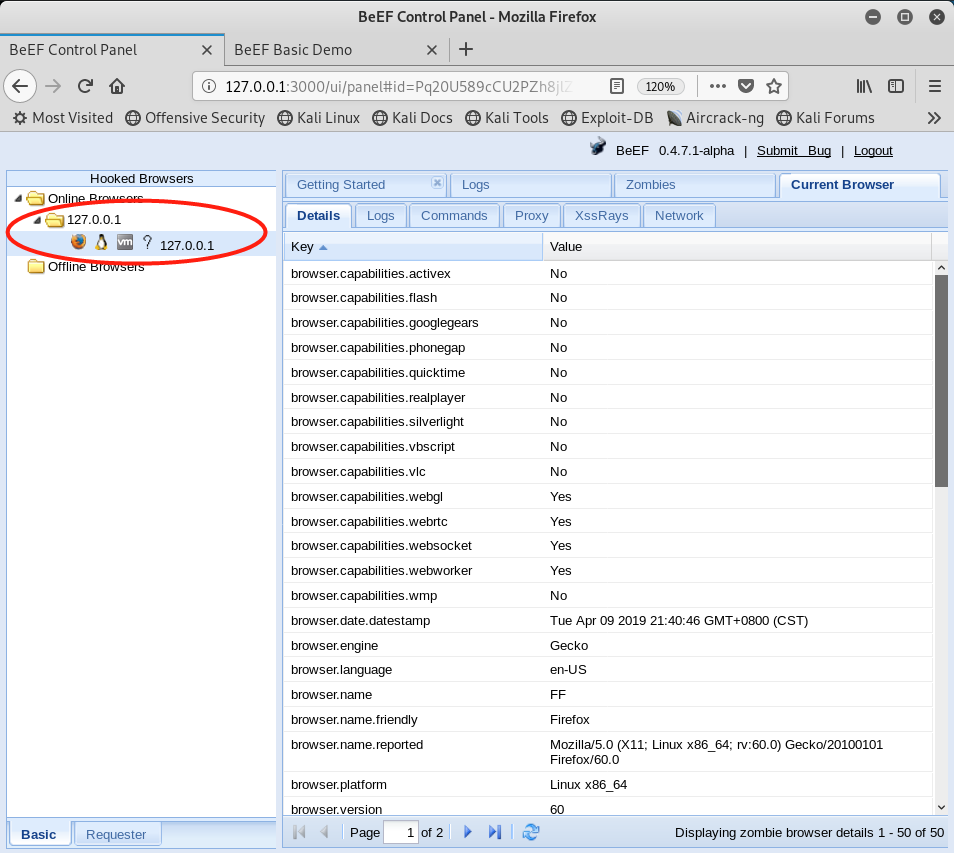Click the question mark icon of hooked browser
Viewport: 954px width, 853px height.
147,242
